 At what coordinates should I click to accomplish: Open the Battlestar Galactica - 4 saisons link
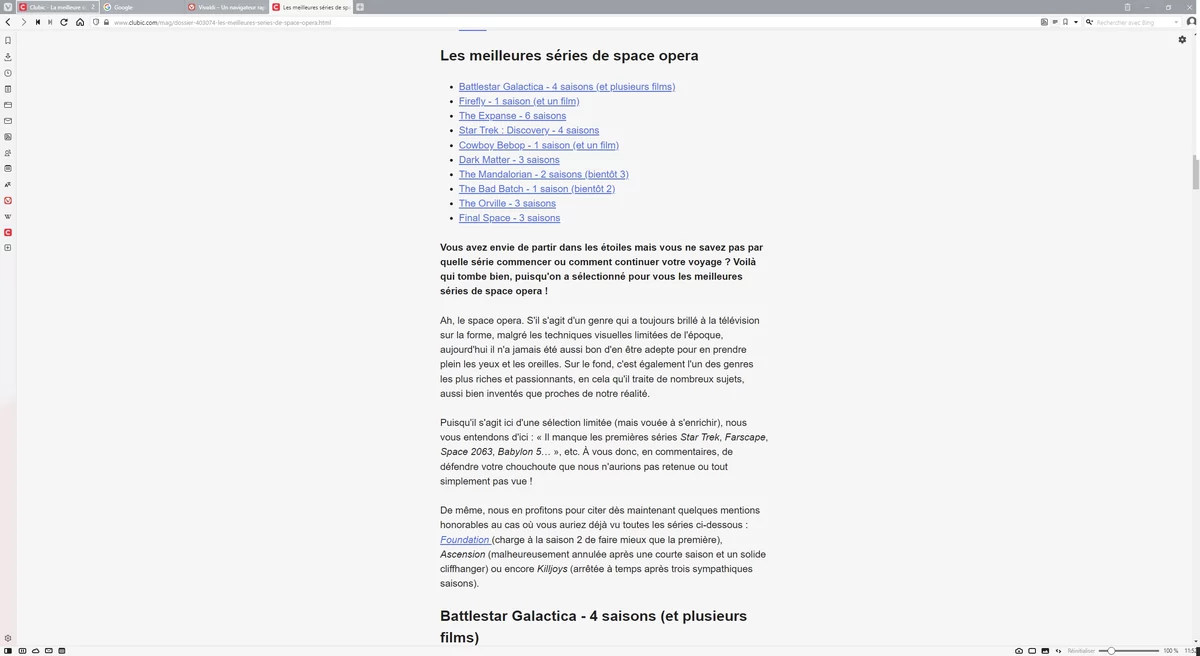[x=567, y=87]
